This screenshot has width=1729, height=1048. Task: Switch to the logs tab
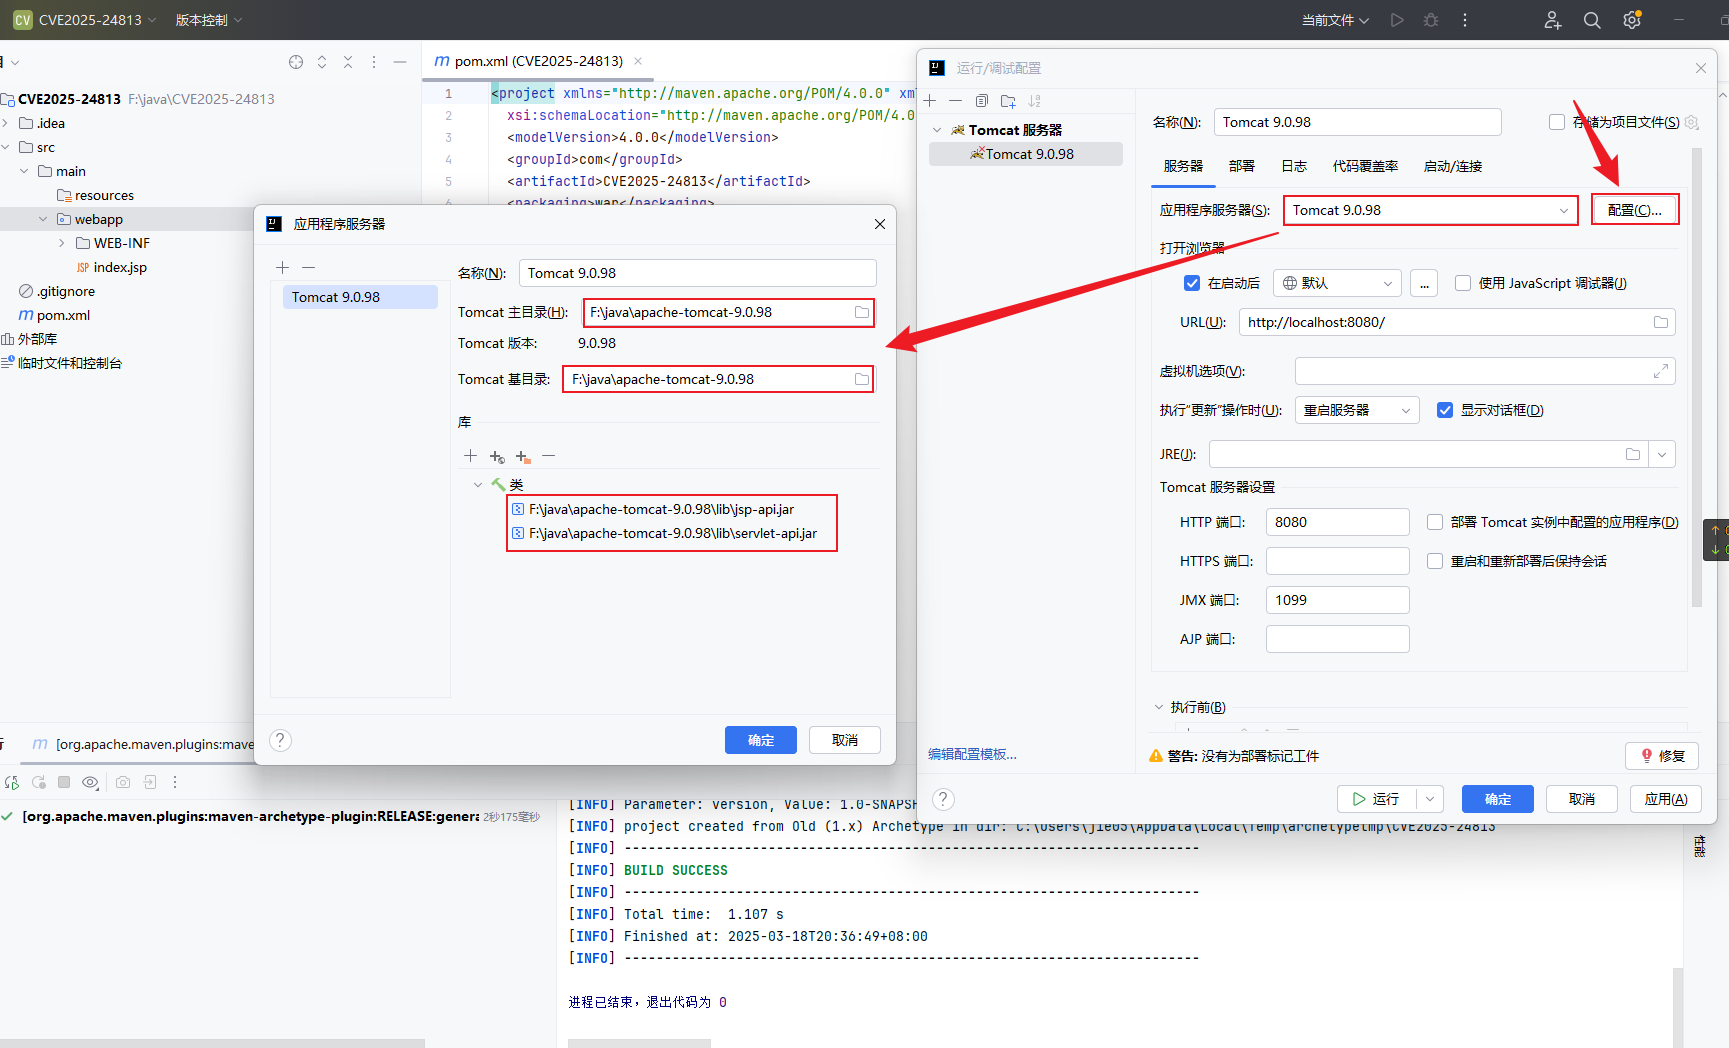pyautogui.click(x=1294, y=166)
